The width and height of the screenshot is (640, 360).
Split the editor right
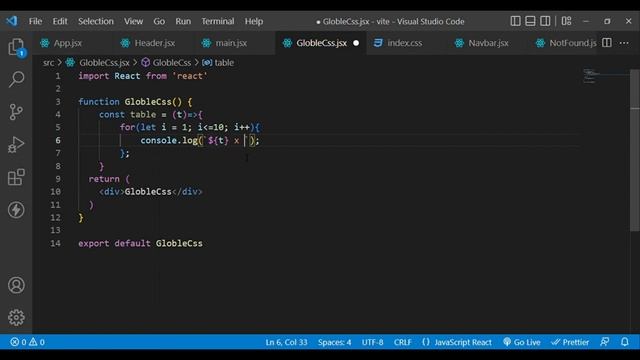coord(607,42)
